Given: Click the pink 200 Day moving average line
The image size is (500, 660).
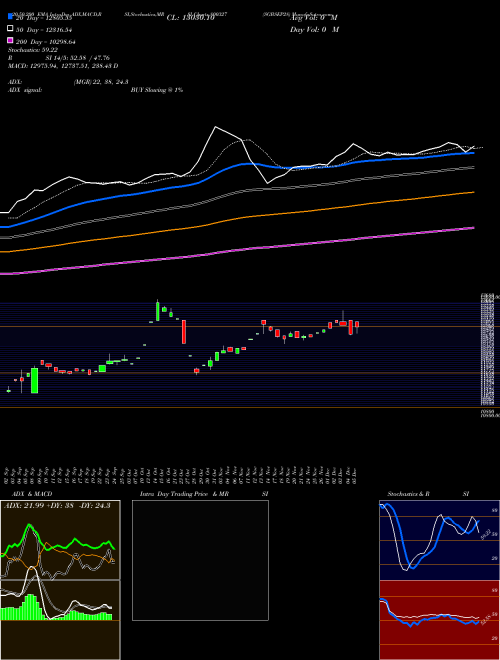Looking at the screenshot, I should 237,250.
